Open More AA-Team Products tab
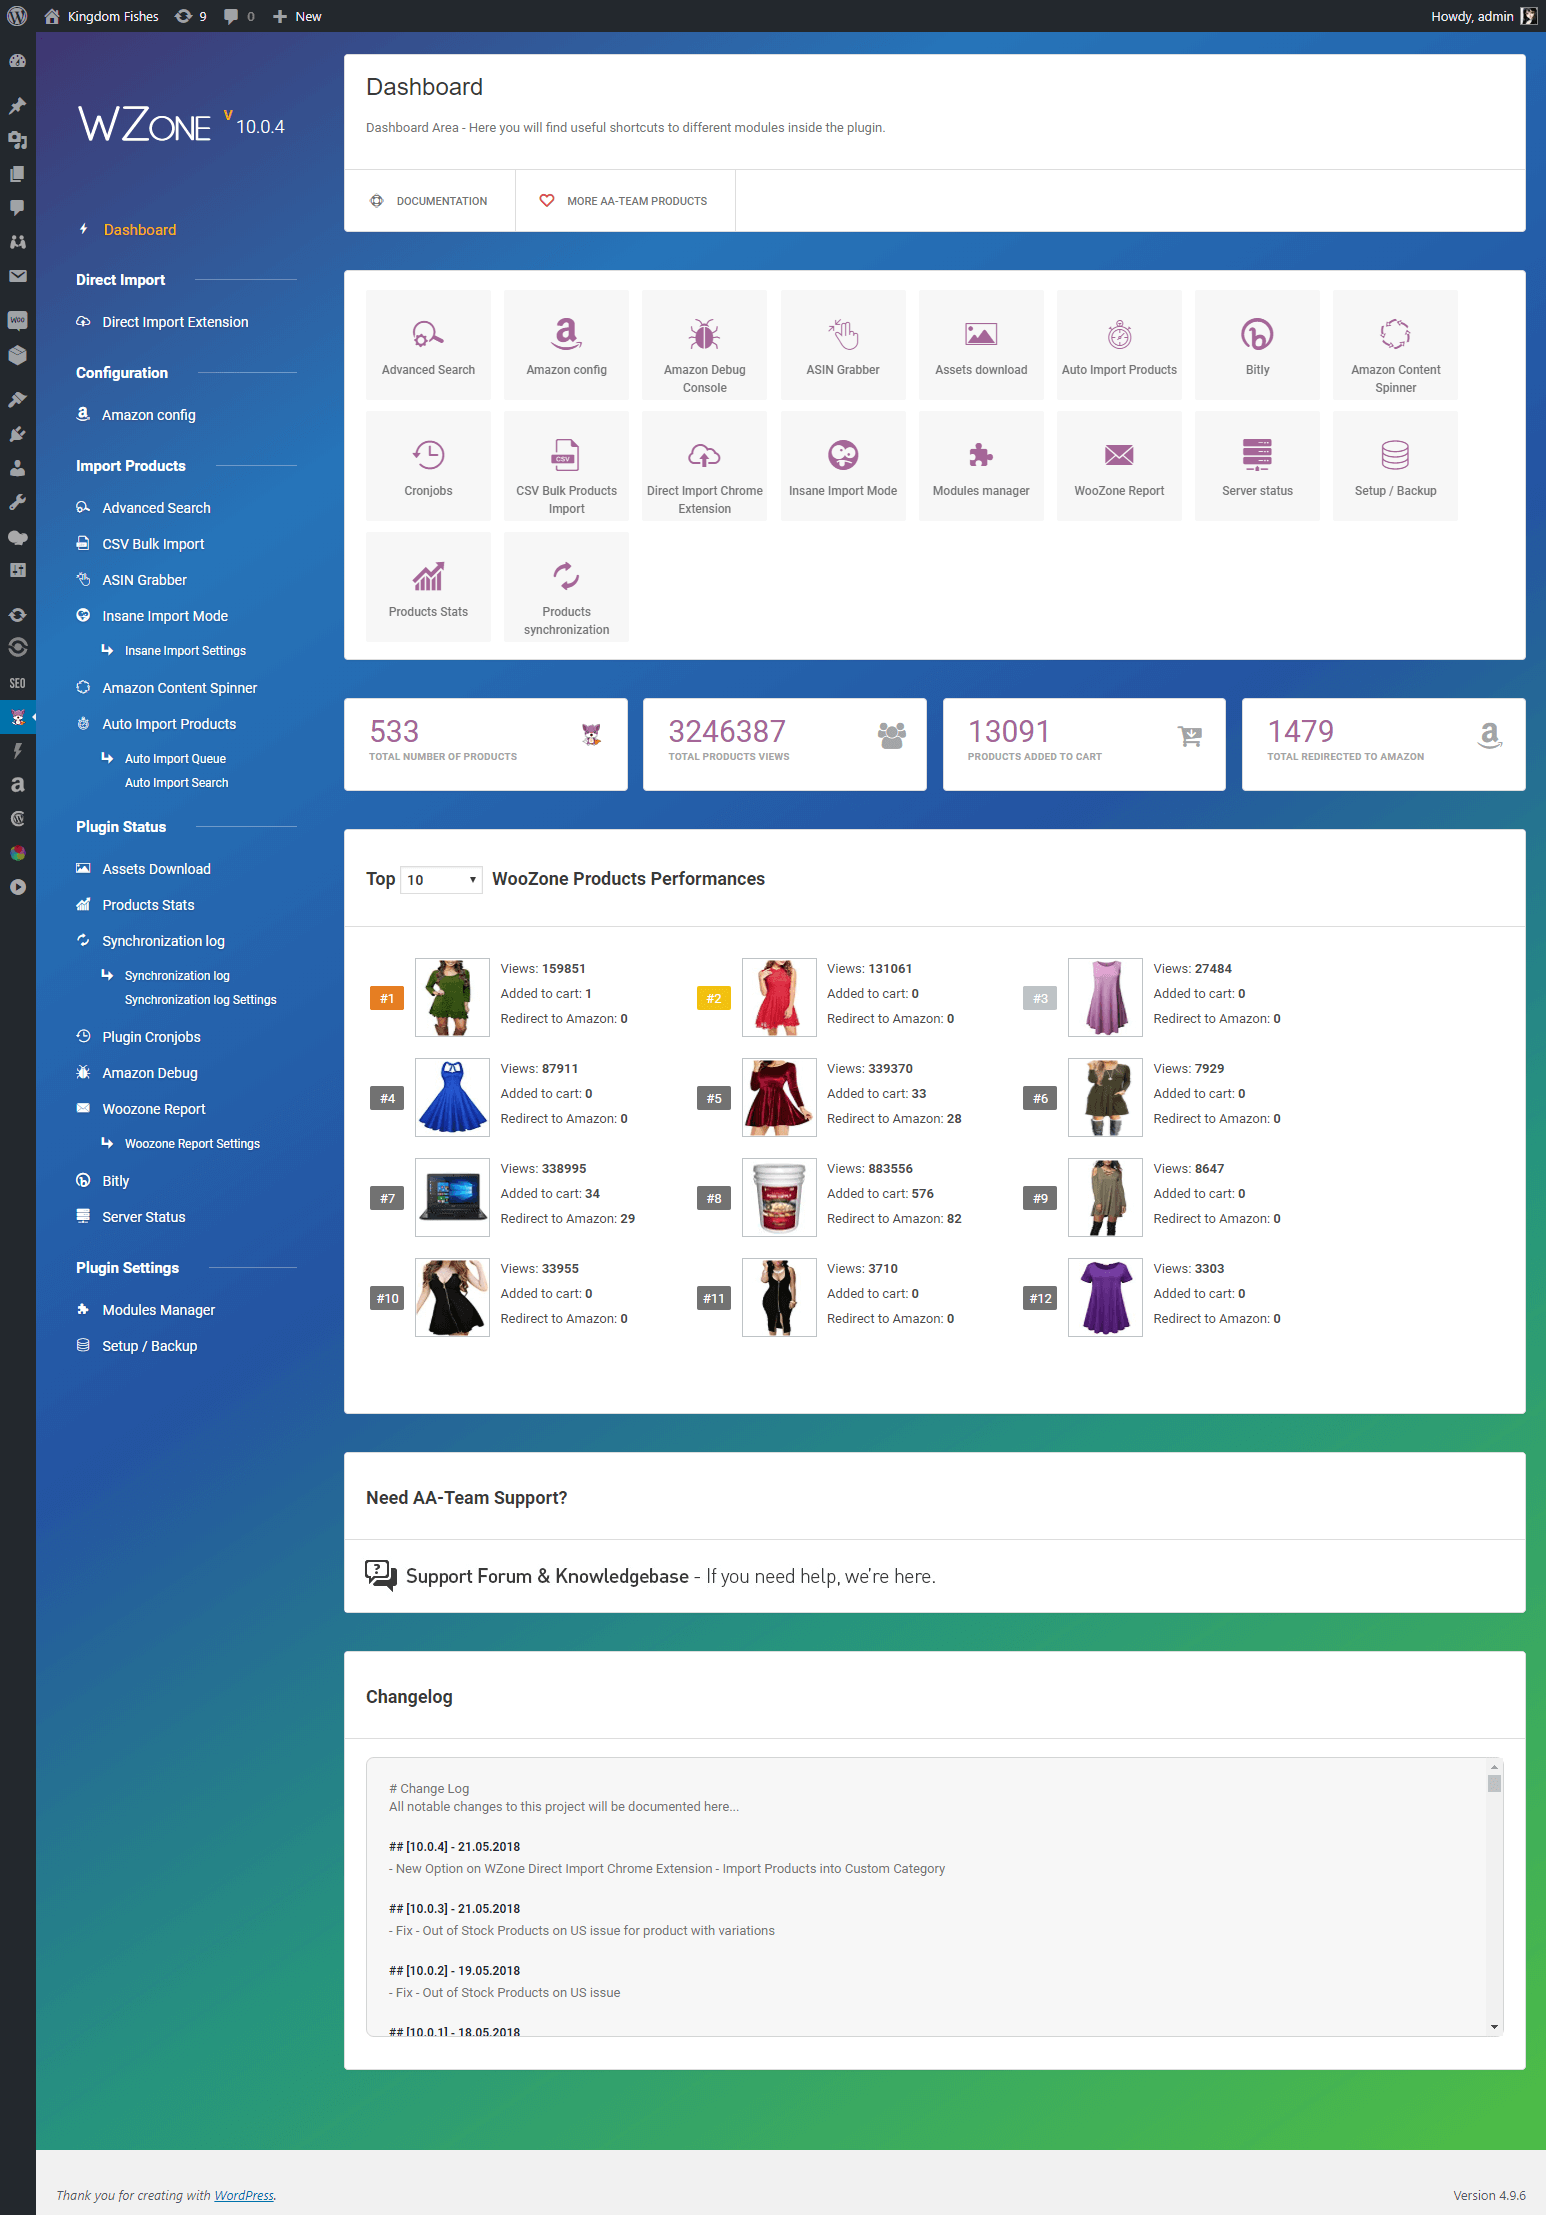1546x2215 pixels. point(624,201)
